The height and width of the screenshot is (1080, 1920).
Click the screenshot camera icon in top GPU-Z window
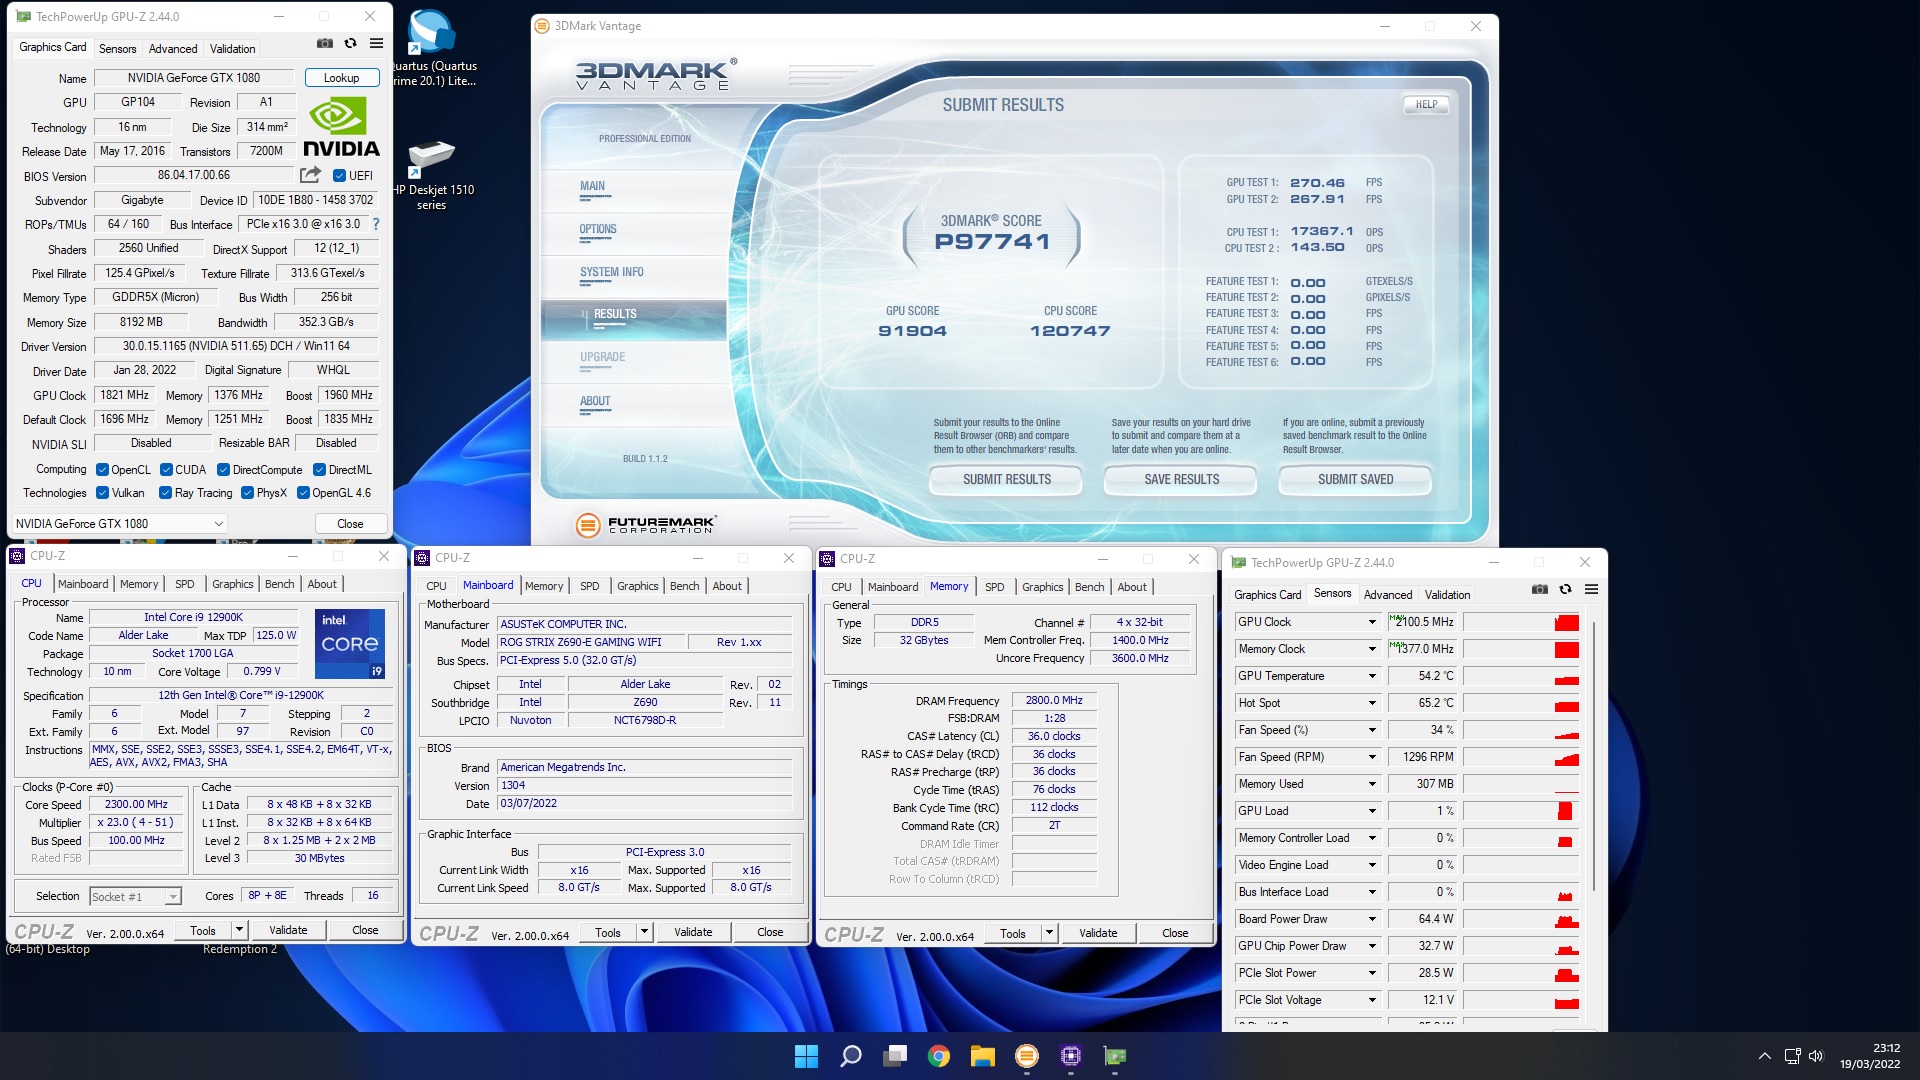point(325,44)
